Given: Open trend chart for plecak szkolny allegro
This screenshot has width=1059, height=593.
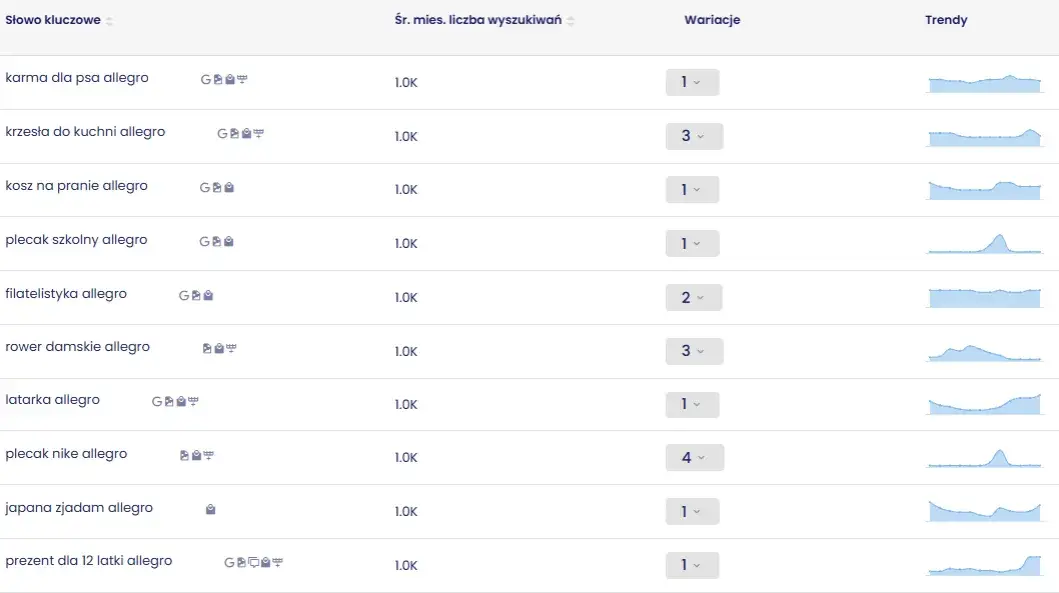Looking at the screenshot, I should click(x=985, y=242).
